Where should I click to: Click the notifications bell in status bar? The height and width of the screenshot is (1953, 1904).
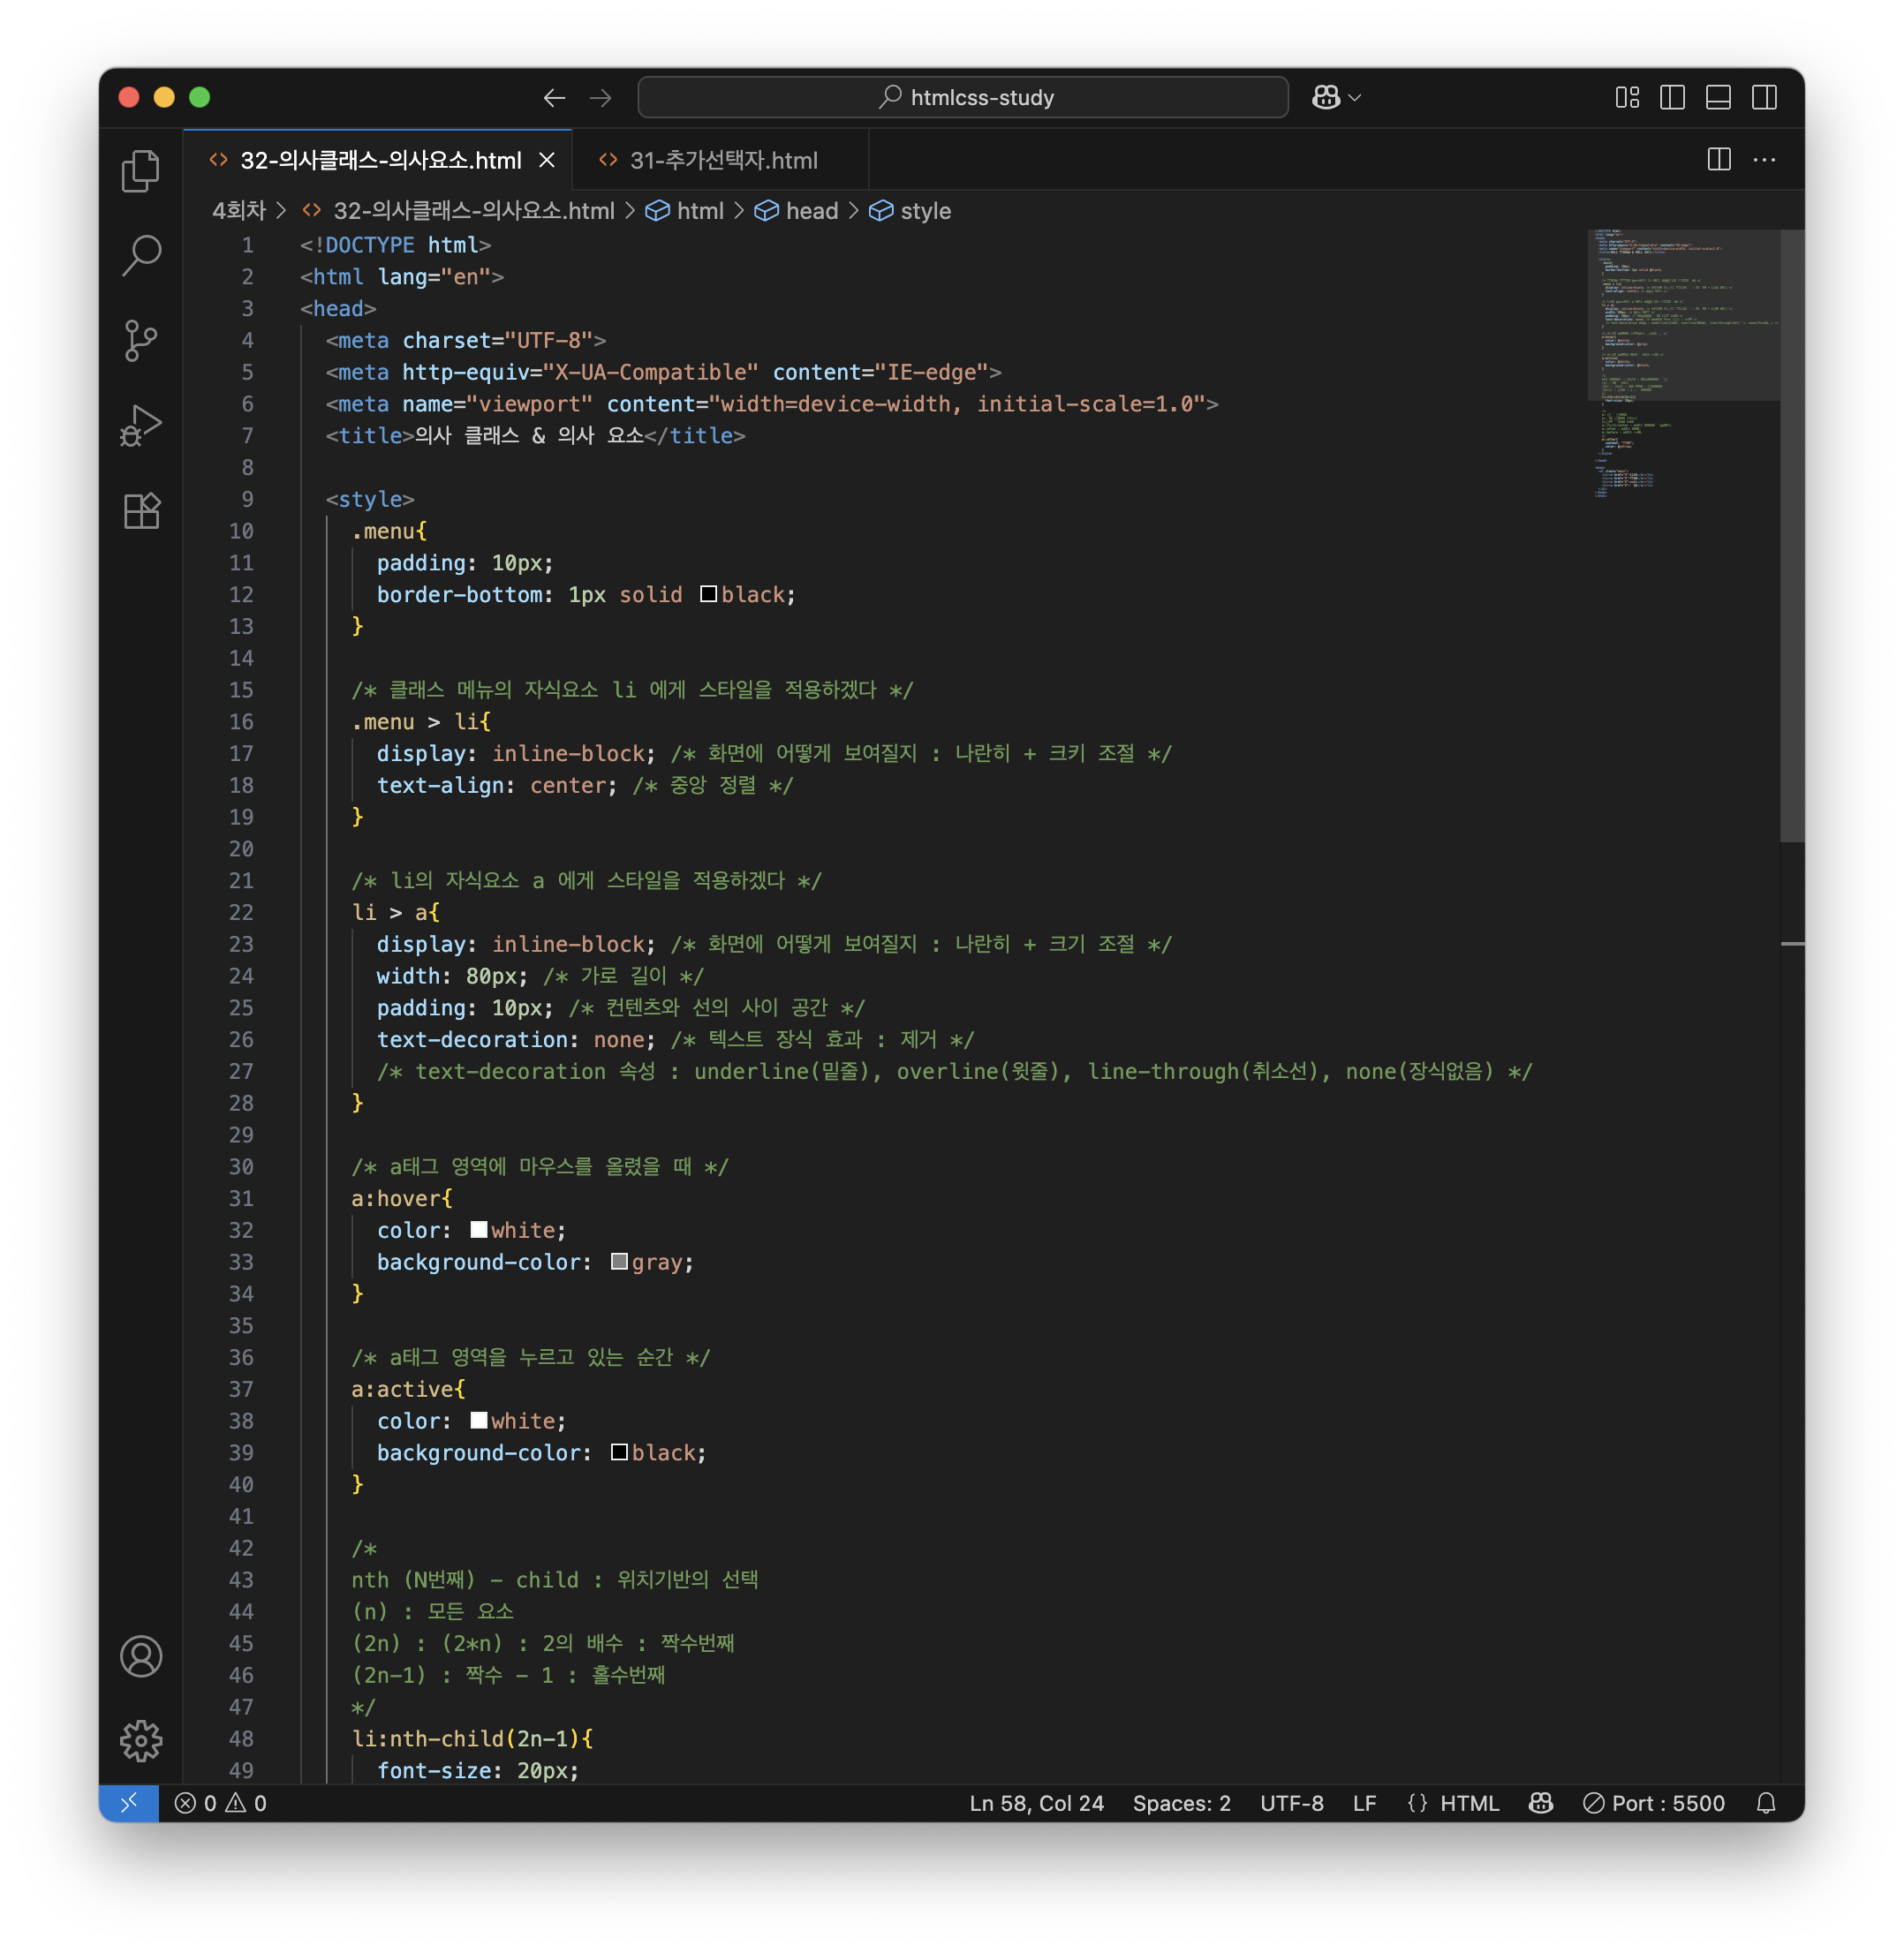(1766, 1803)
